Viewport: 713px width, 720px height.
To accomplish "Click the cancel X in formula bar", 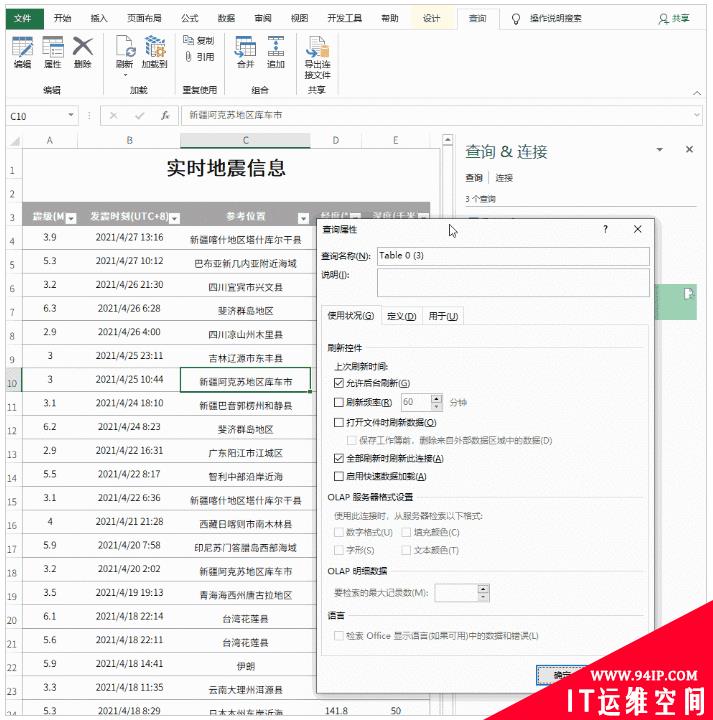I will click(113, 116).
